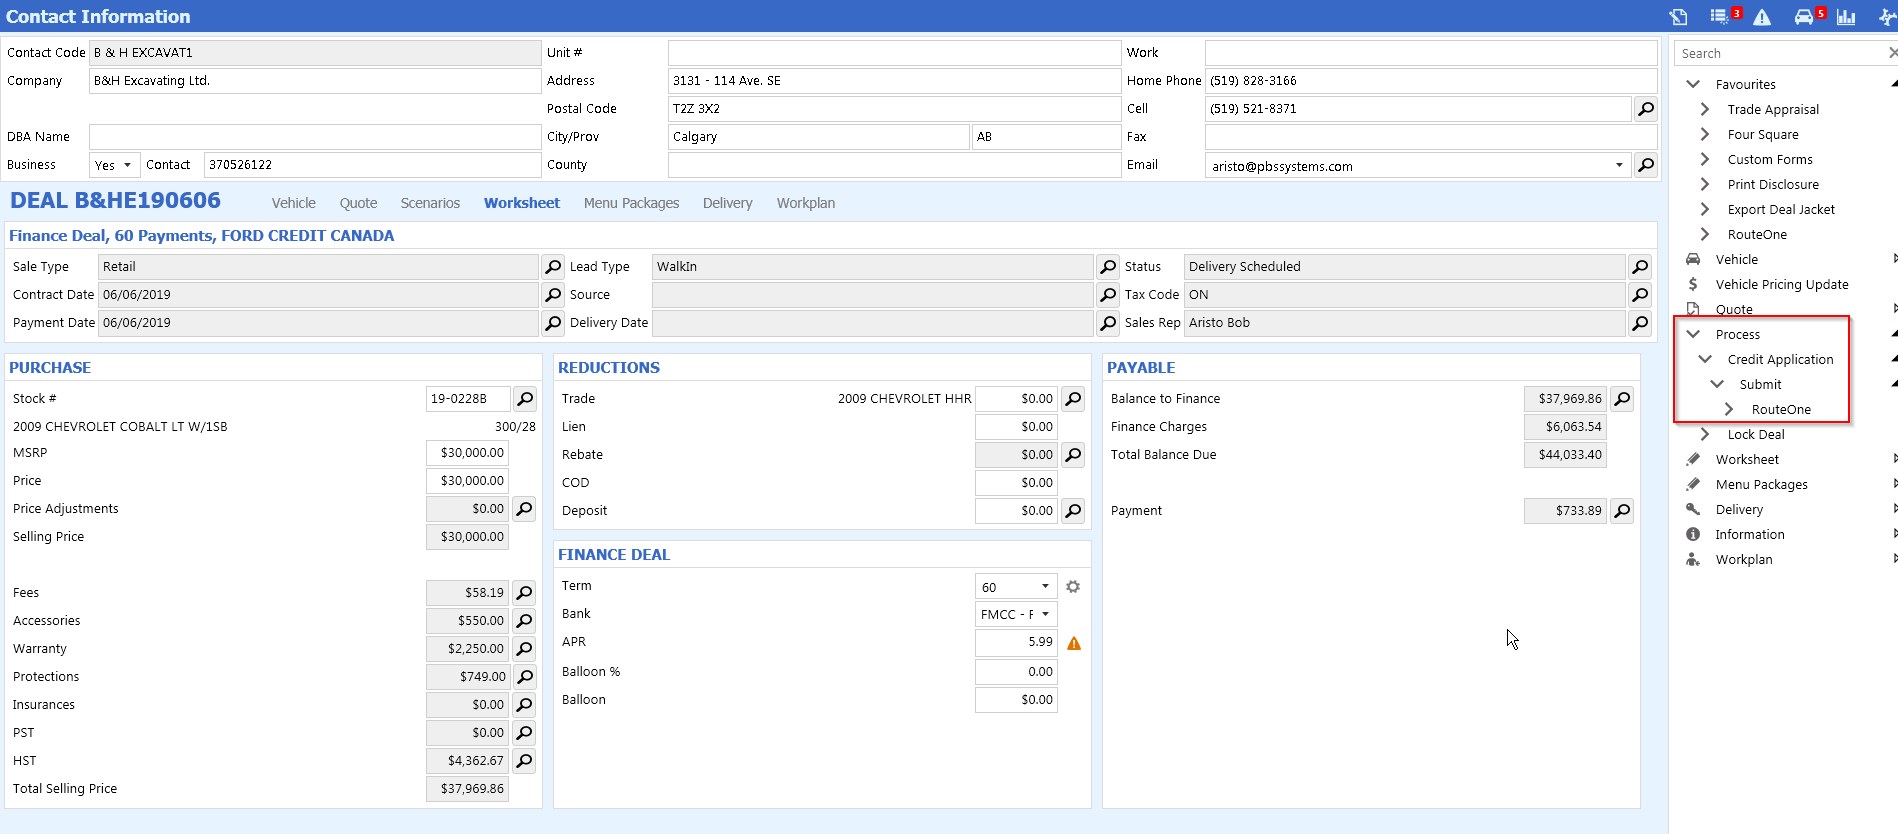Open Fees detail magnifier
Viewport: 1898px width, 834px height.
pos(524,593)
